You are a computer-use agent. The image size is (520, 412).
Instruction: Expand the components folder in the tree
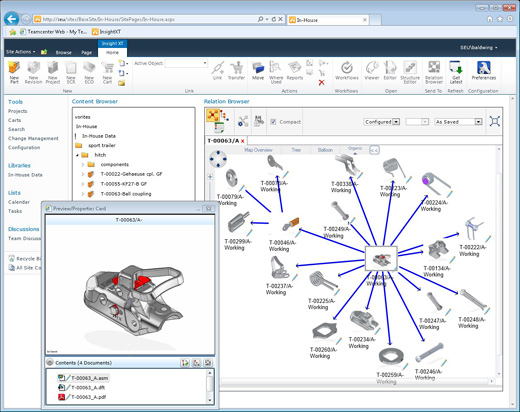coord(83,165)
